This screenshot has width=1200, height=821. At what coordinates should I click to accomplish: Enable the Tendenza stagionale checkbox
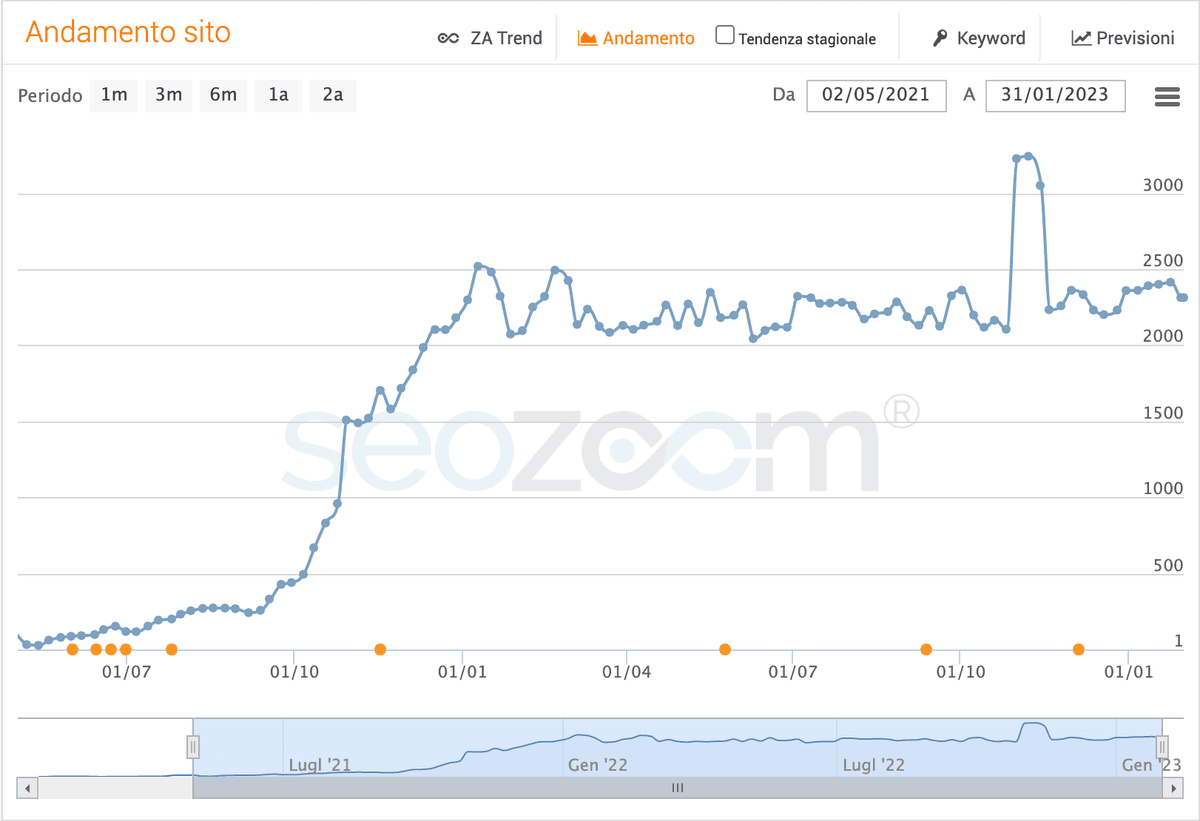tap(725, 37)
